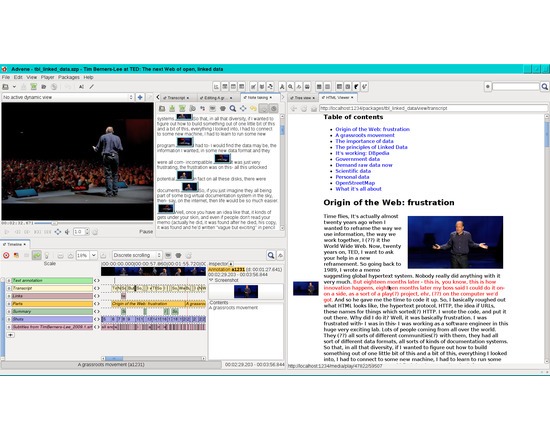550x440 pixels.
Task: Toggle the pressed button in Note taking toolbar
Action: coord(264,108)
